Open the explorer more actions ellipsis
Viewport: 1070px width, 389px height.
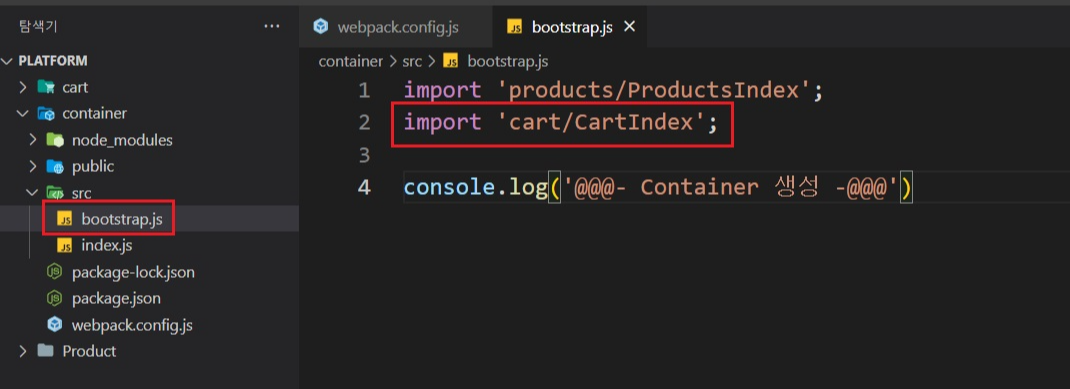[272, 27]
